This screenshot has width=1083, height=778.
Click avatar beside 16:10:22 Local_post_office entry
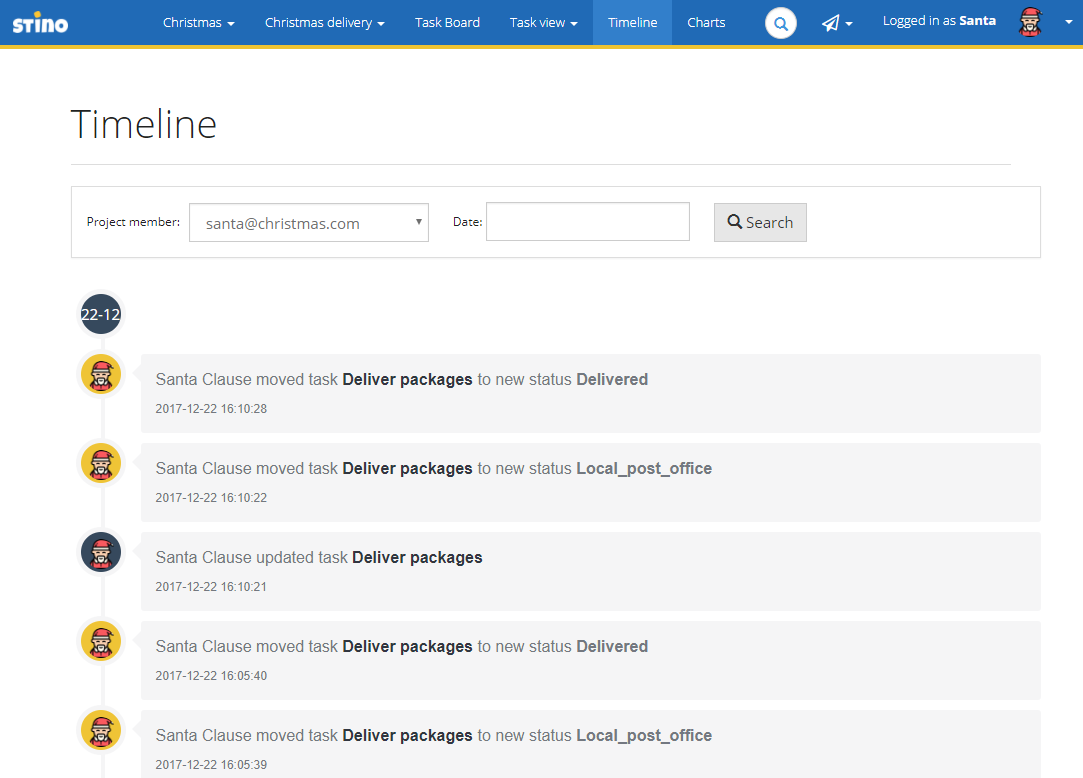tap(101, 463)
